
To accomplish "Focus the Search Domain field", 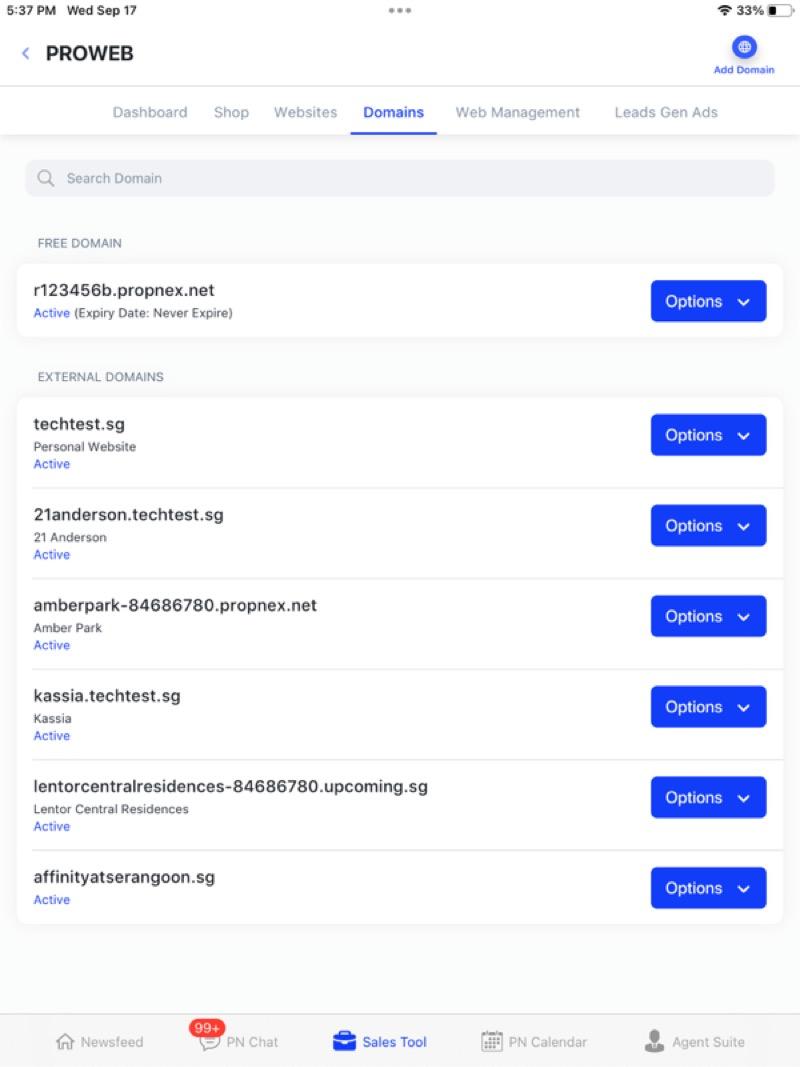I will point(400,178).
